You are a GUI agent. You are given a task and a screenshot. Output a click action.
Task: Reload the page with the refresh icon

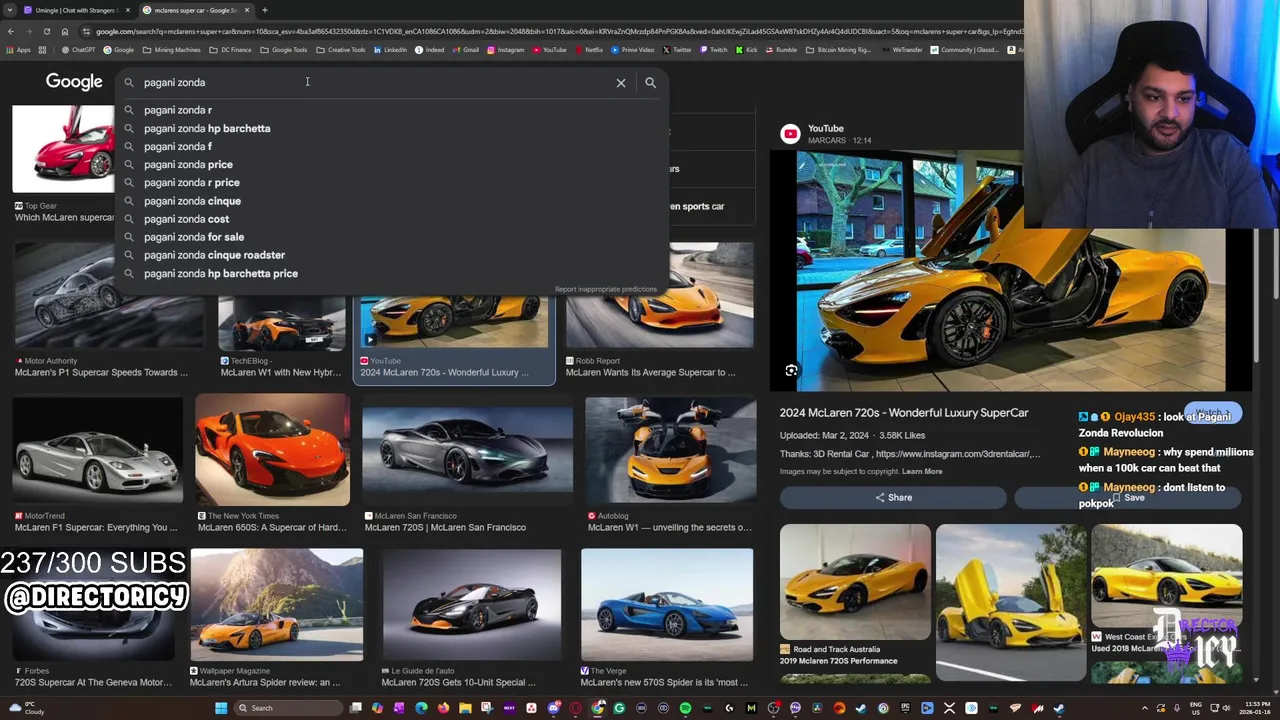click(x=46, y=31)
